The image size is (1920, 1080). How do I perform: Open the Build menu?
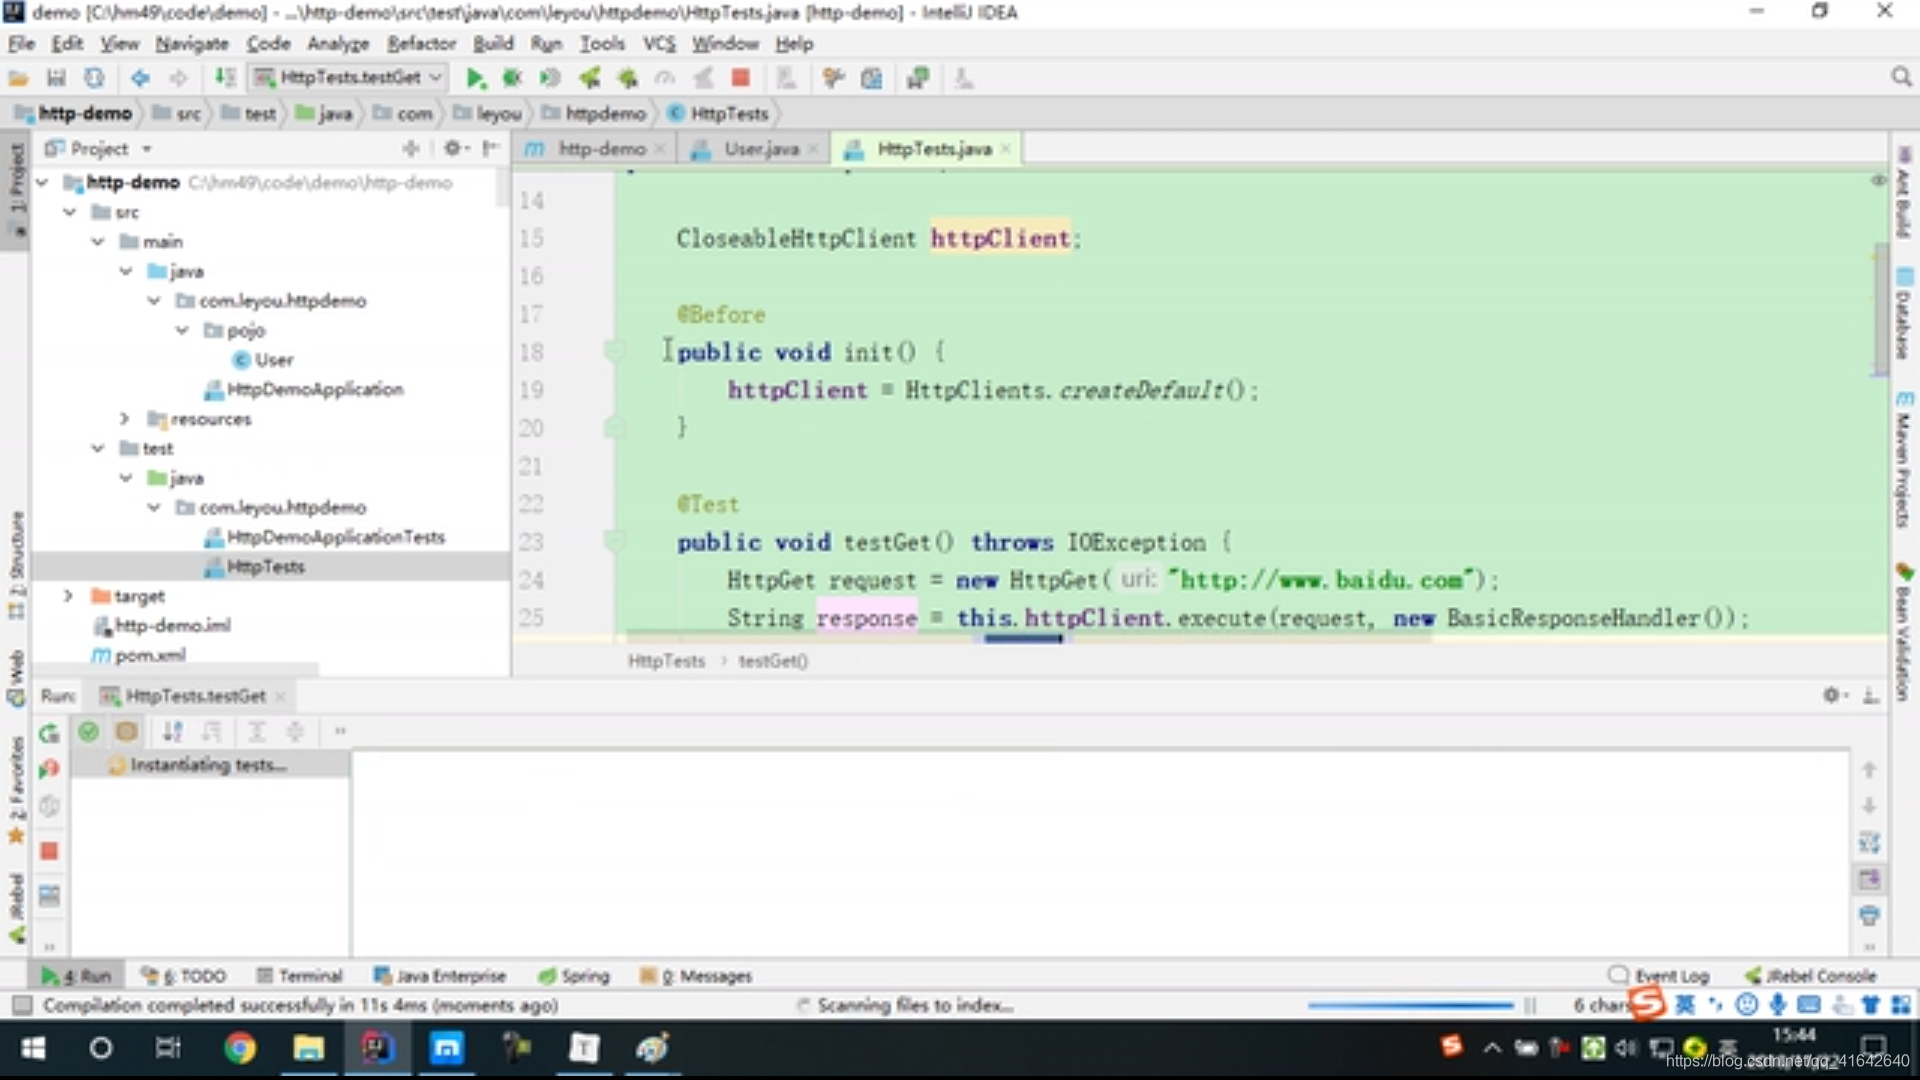click(493, 43)
